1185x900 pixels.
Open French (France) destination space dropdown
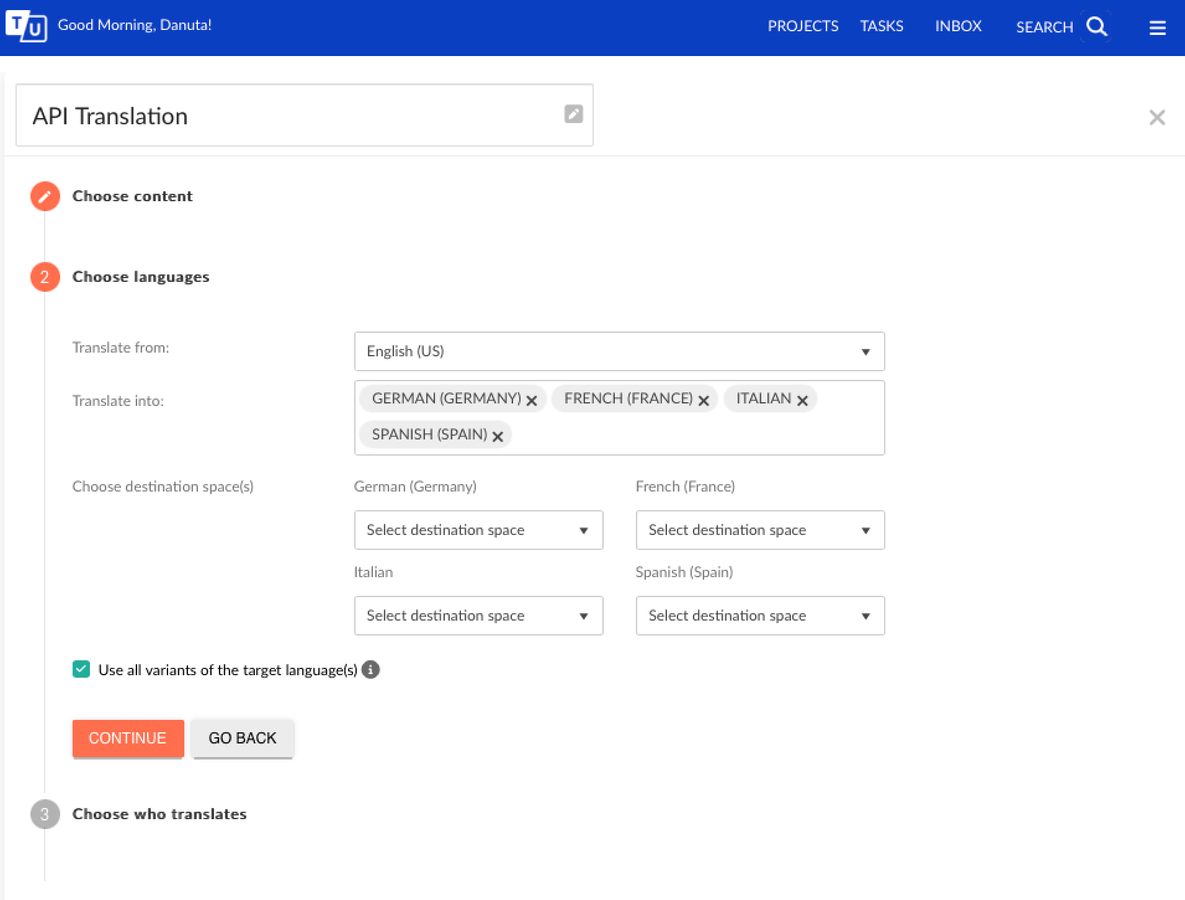(760, 530)
